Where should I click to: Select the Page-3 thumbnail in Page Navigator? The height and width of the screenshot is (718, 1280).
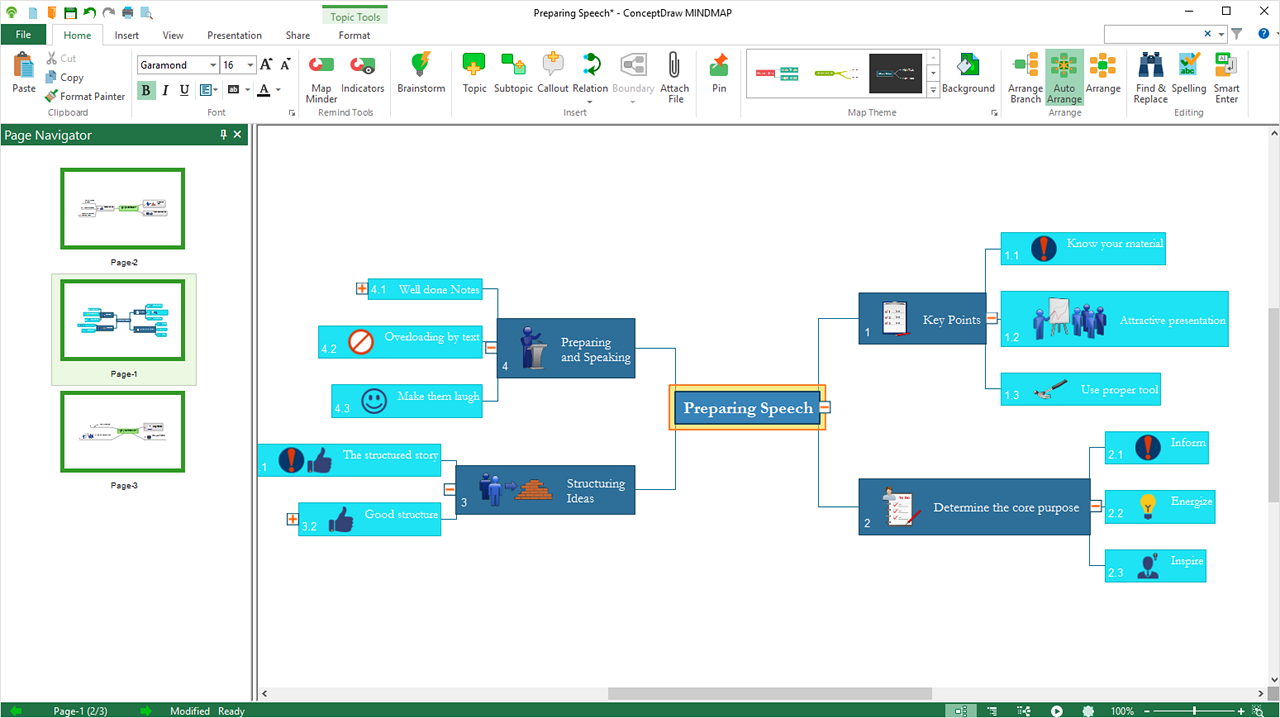point(123,432)
